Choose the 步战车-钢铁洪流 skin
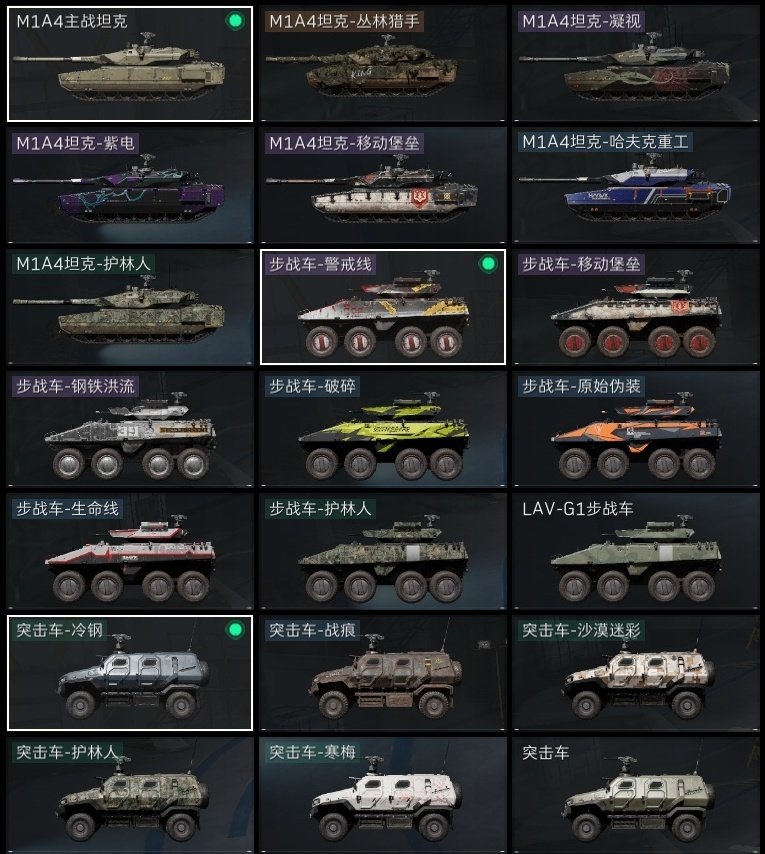This screenshot has height=854, width=765. [130, 429]
